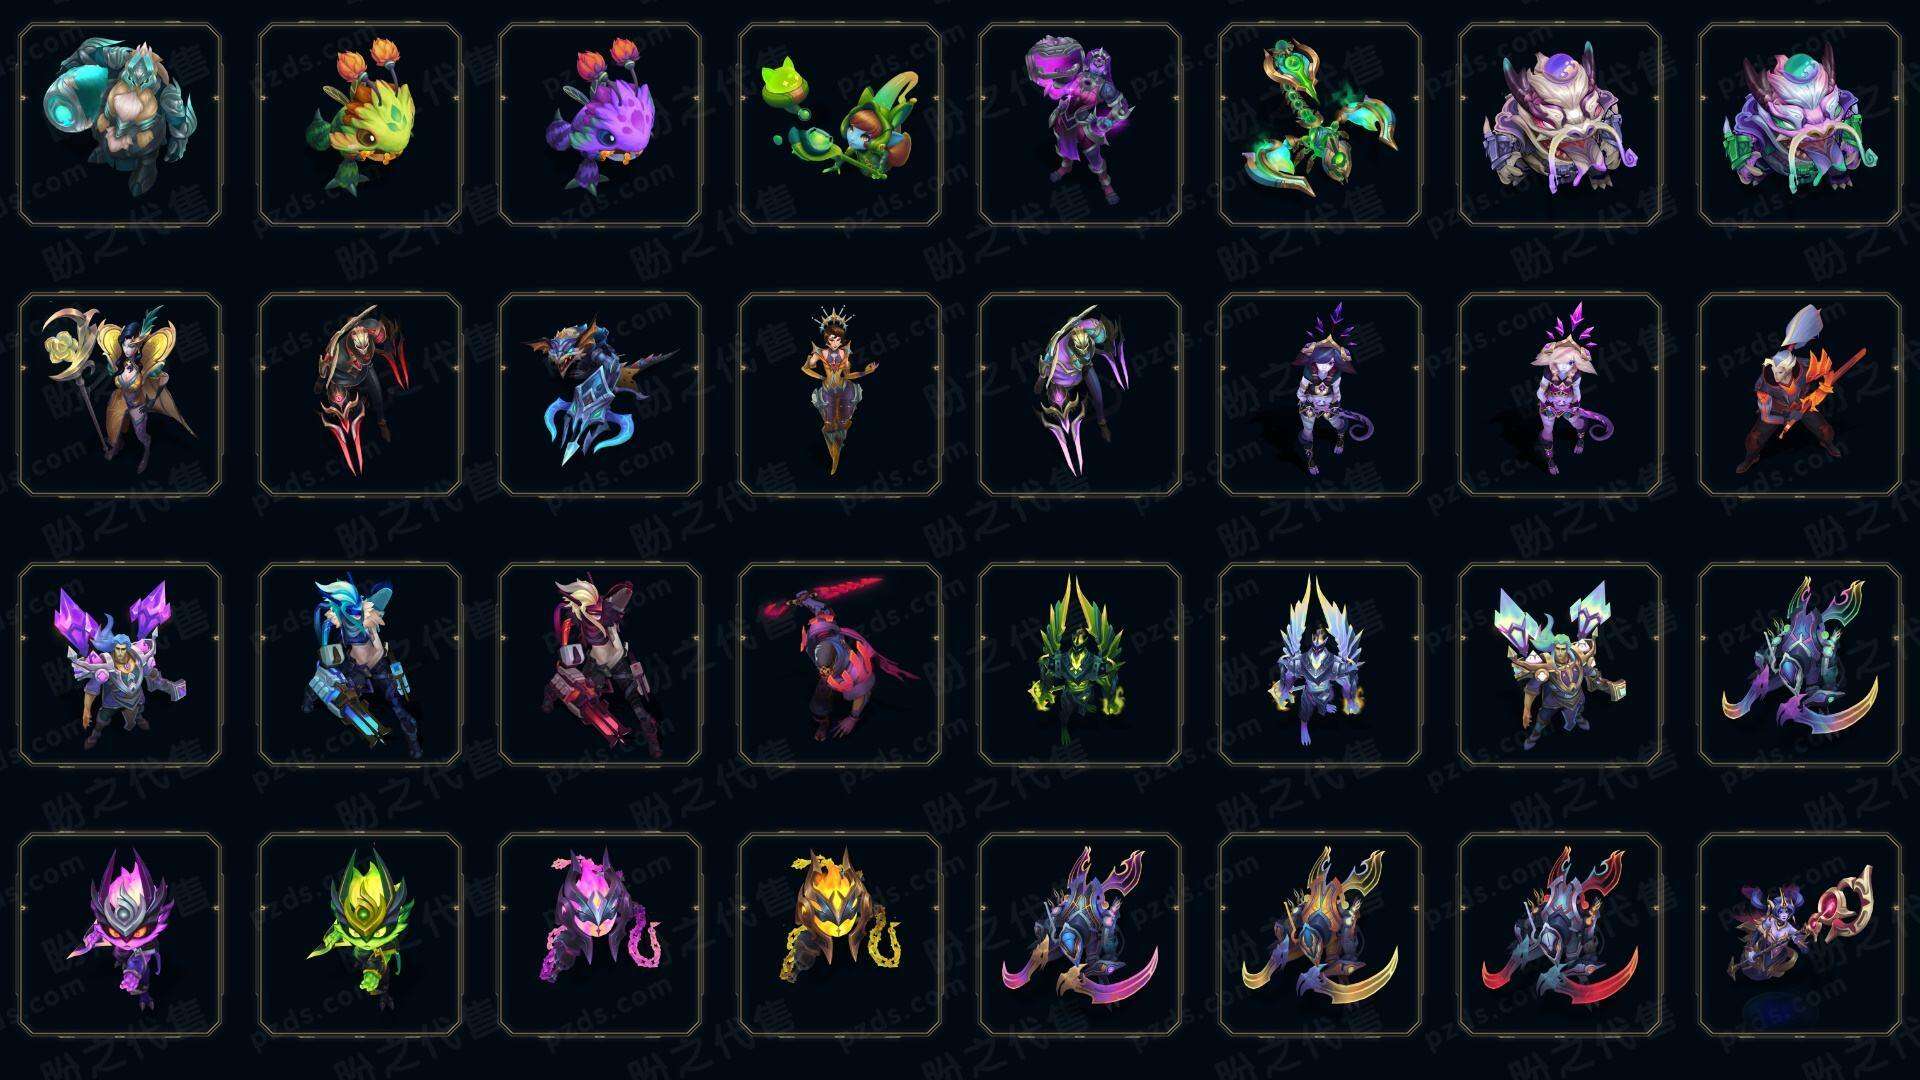Pick the golden moon staff mage skin
This screenshot has width=1920, height=1080.
[x=120, y=394]
